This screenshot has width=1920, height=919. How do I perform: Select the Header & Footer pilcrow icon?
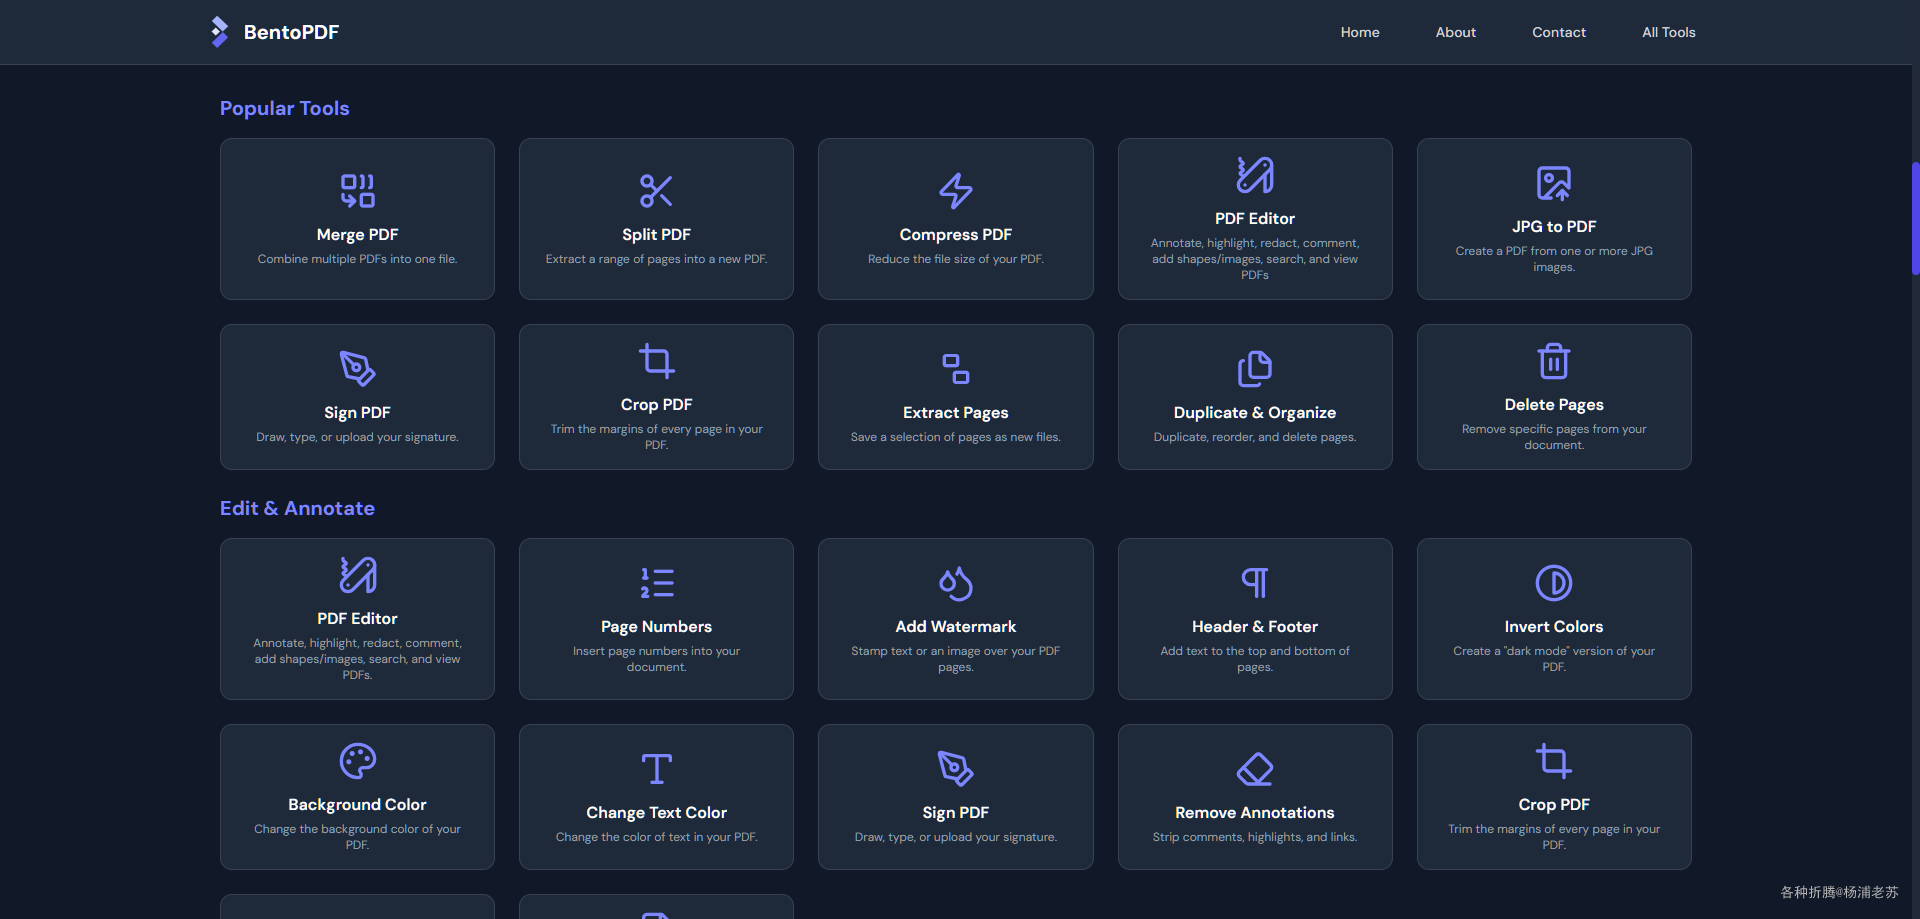1254,583
